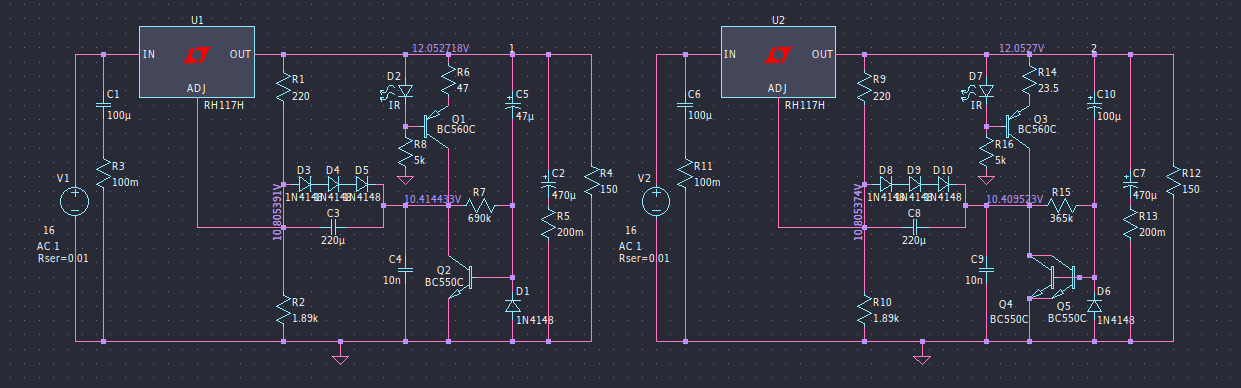The image size is (1241, 388).
Task: Click capacitor C4 symbol
Action: coord(405,269)
